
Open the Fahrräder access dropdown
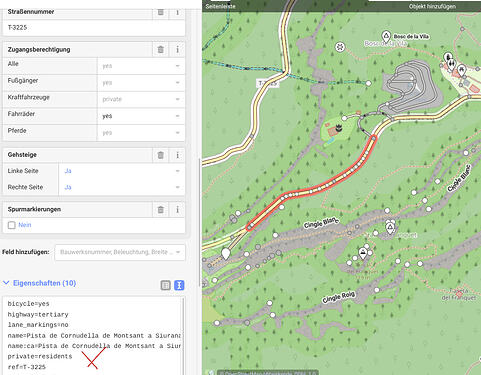coord(141,116)
